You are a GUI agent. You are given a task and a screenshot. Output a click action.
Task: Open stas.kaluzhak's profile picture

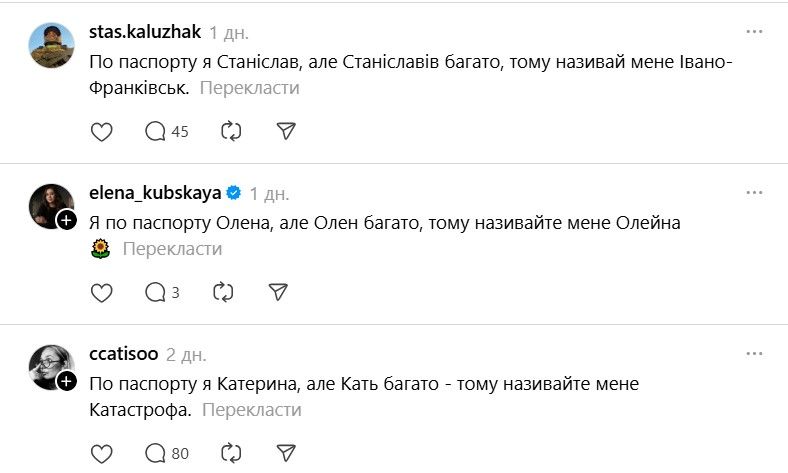[51, 46]
